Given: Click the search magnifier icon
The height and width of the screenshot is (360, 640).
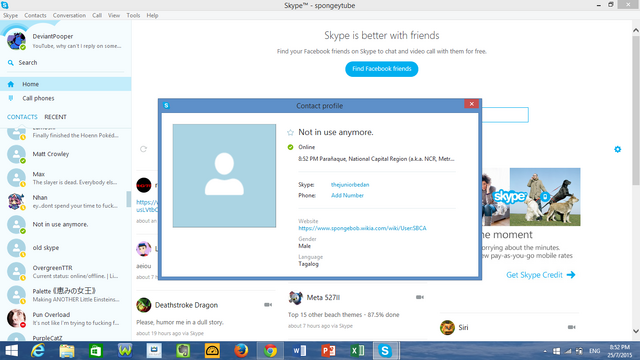Looking at the screenshot, I should pos(11,63).
